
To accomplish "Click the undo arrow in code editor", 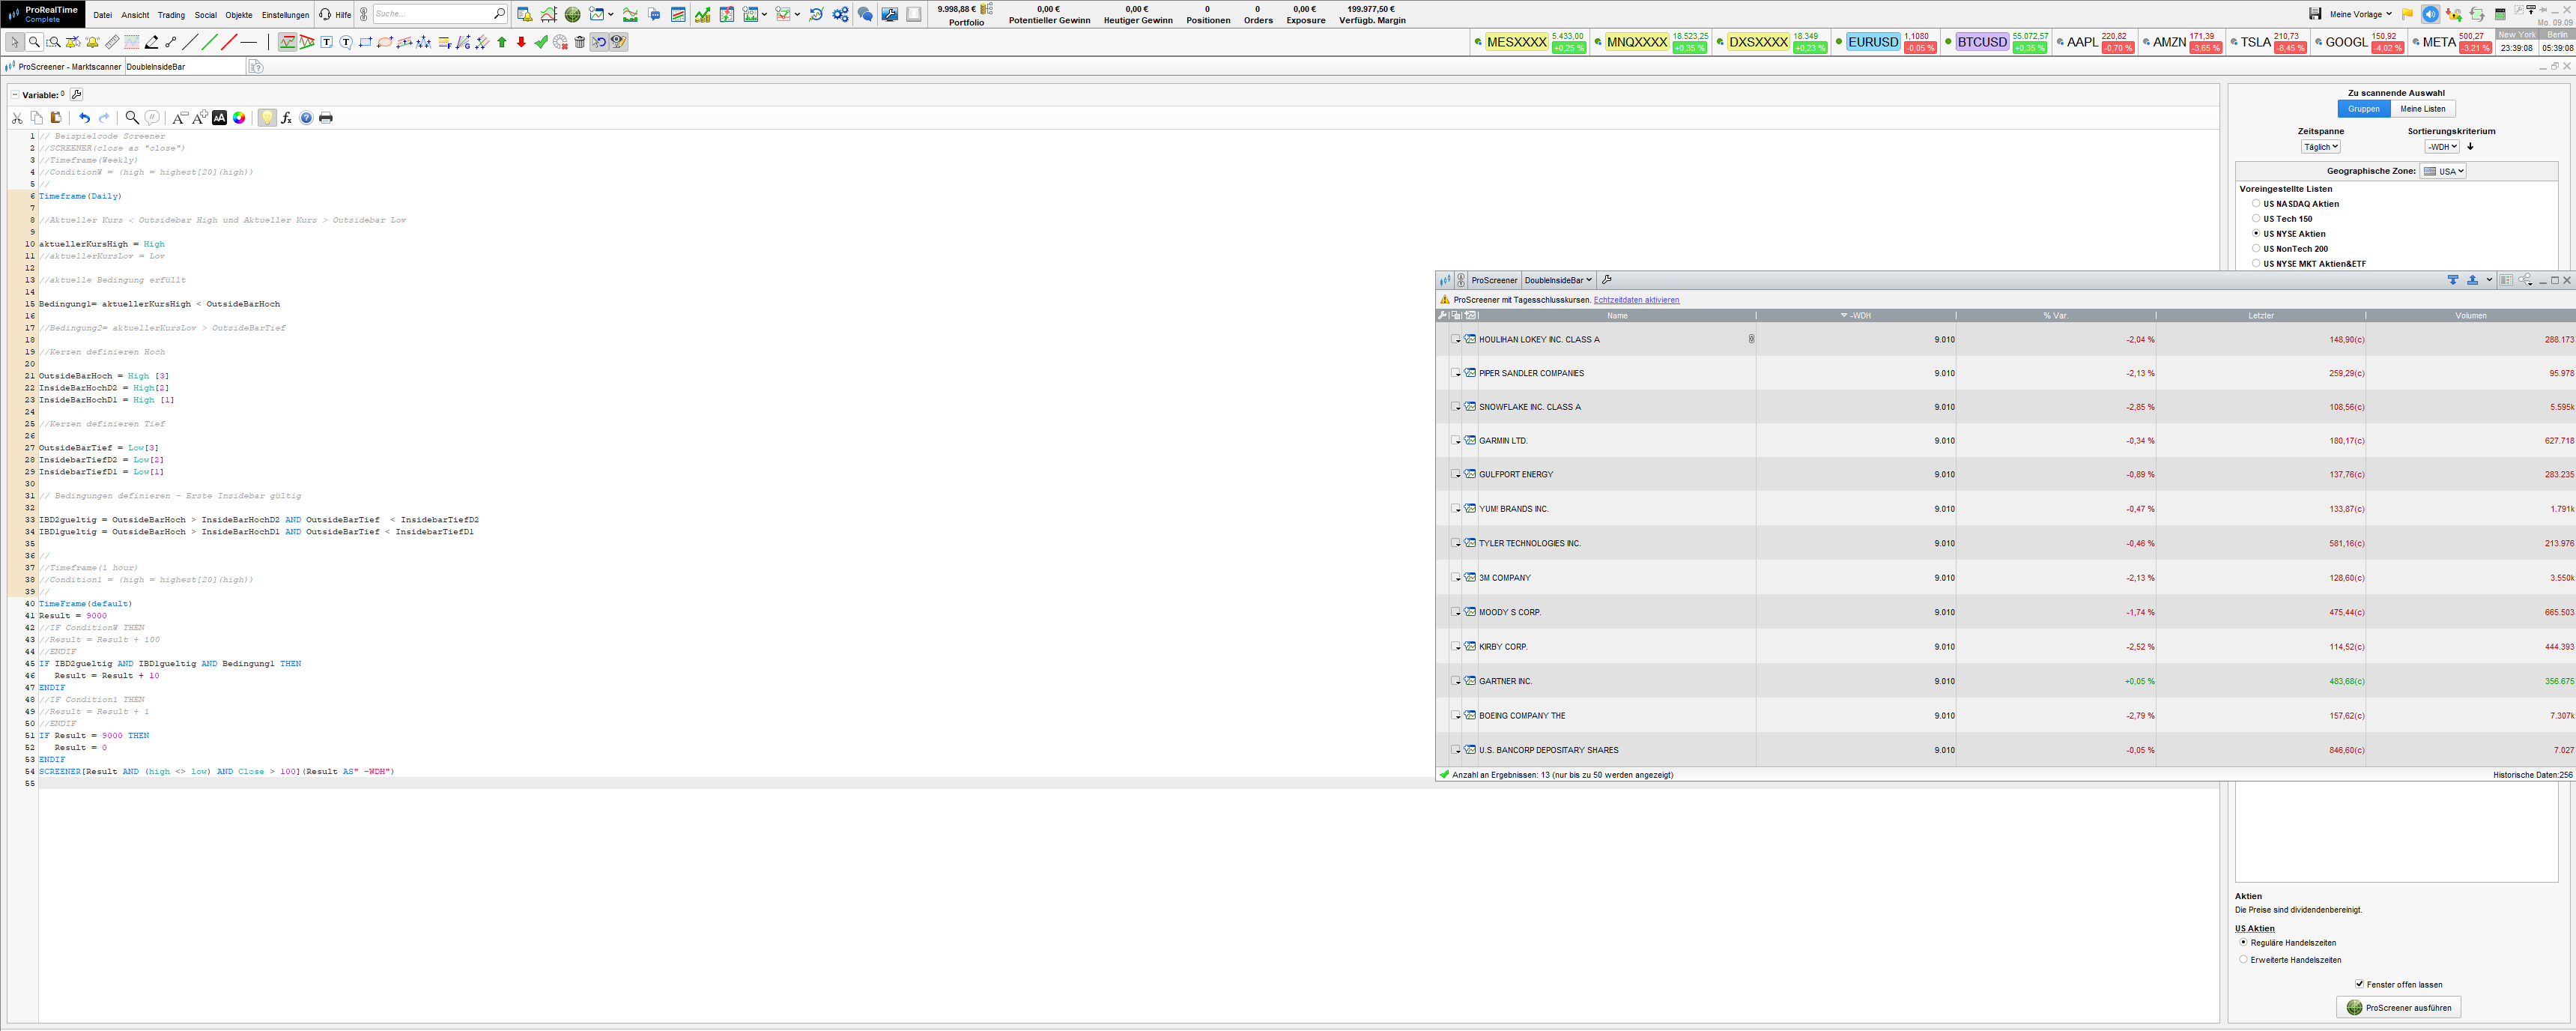I will pos(84,118).
